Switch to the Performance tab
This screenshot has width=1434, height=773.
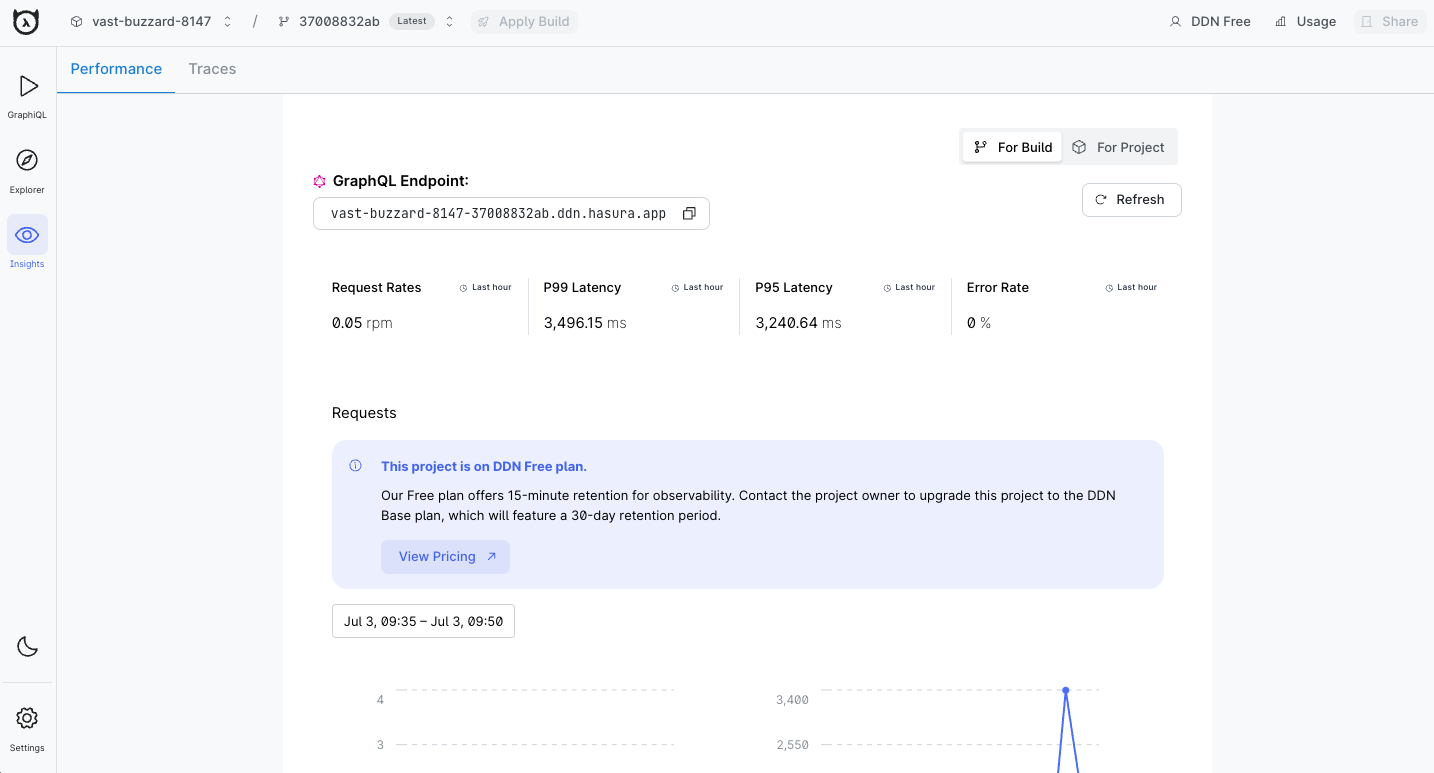pyautogui.click(x=116, y=69)
